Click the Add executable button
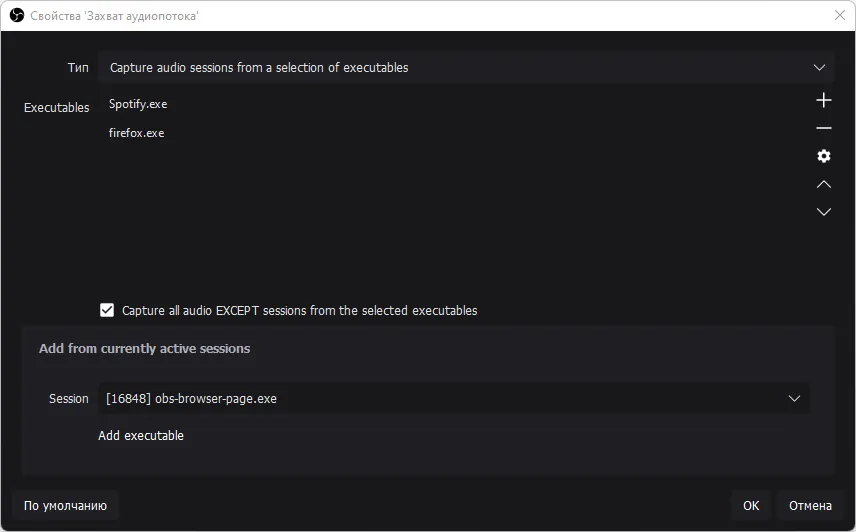 [141, 435]
